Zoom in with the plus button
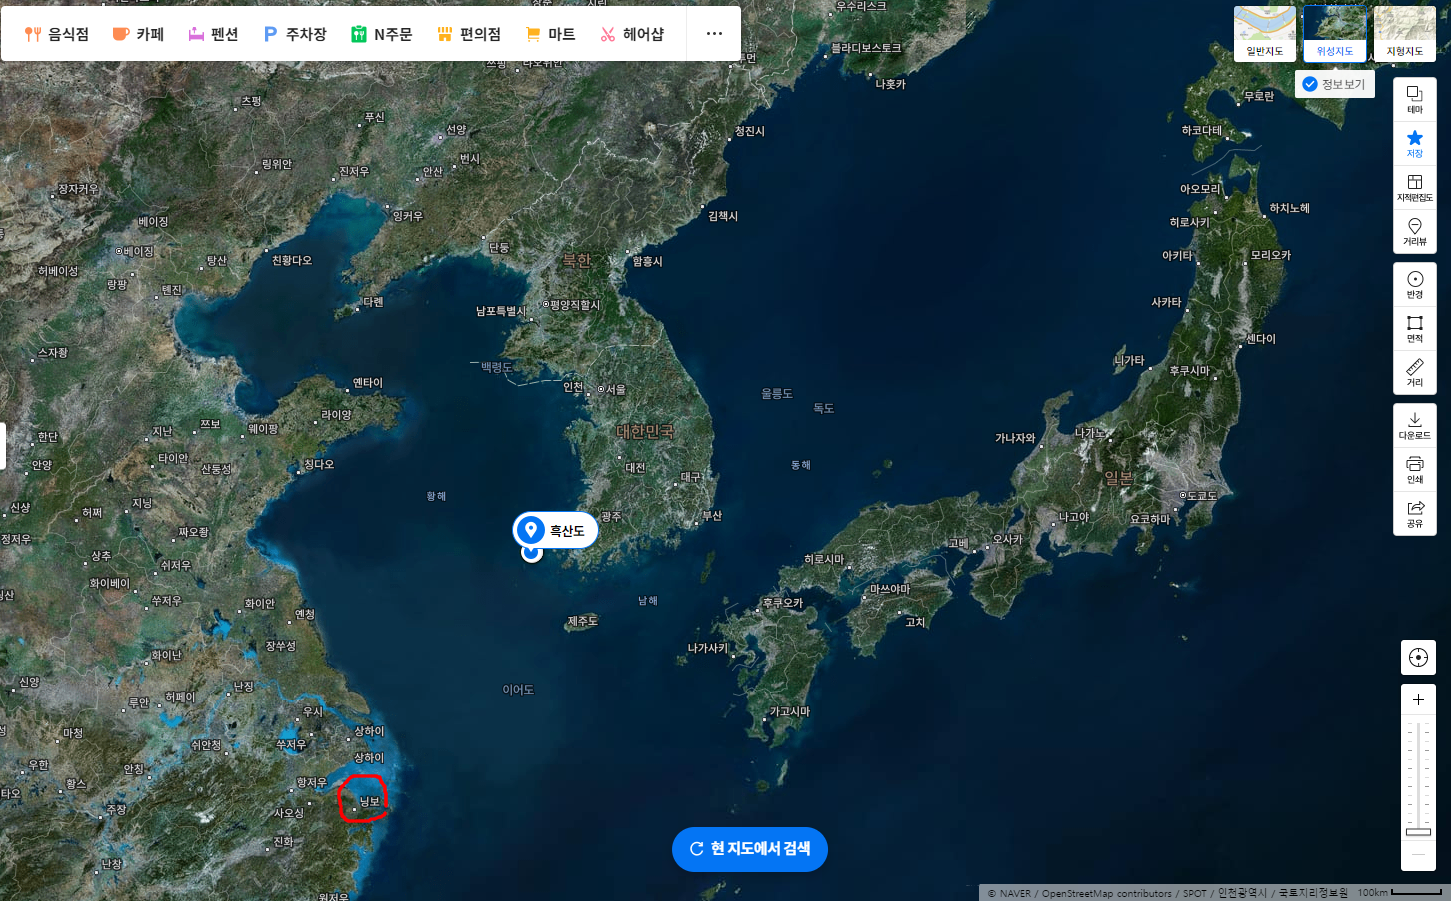1451x901 pixels. pyautogui.click(x=1418, y=700)
